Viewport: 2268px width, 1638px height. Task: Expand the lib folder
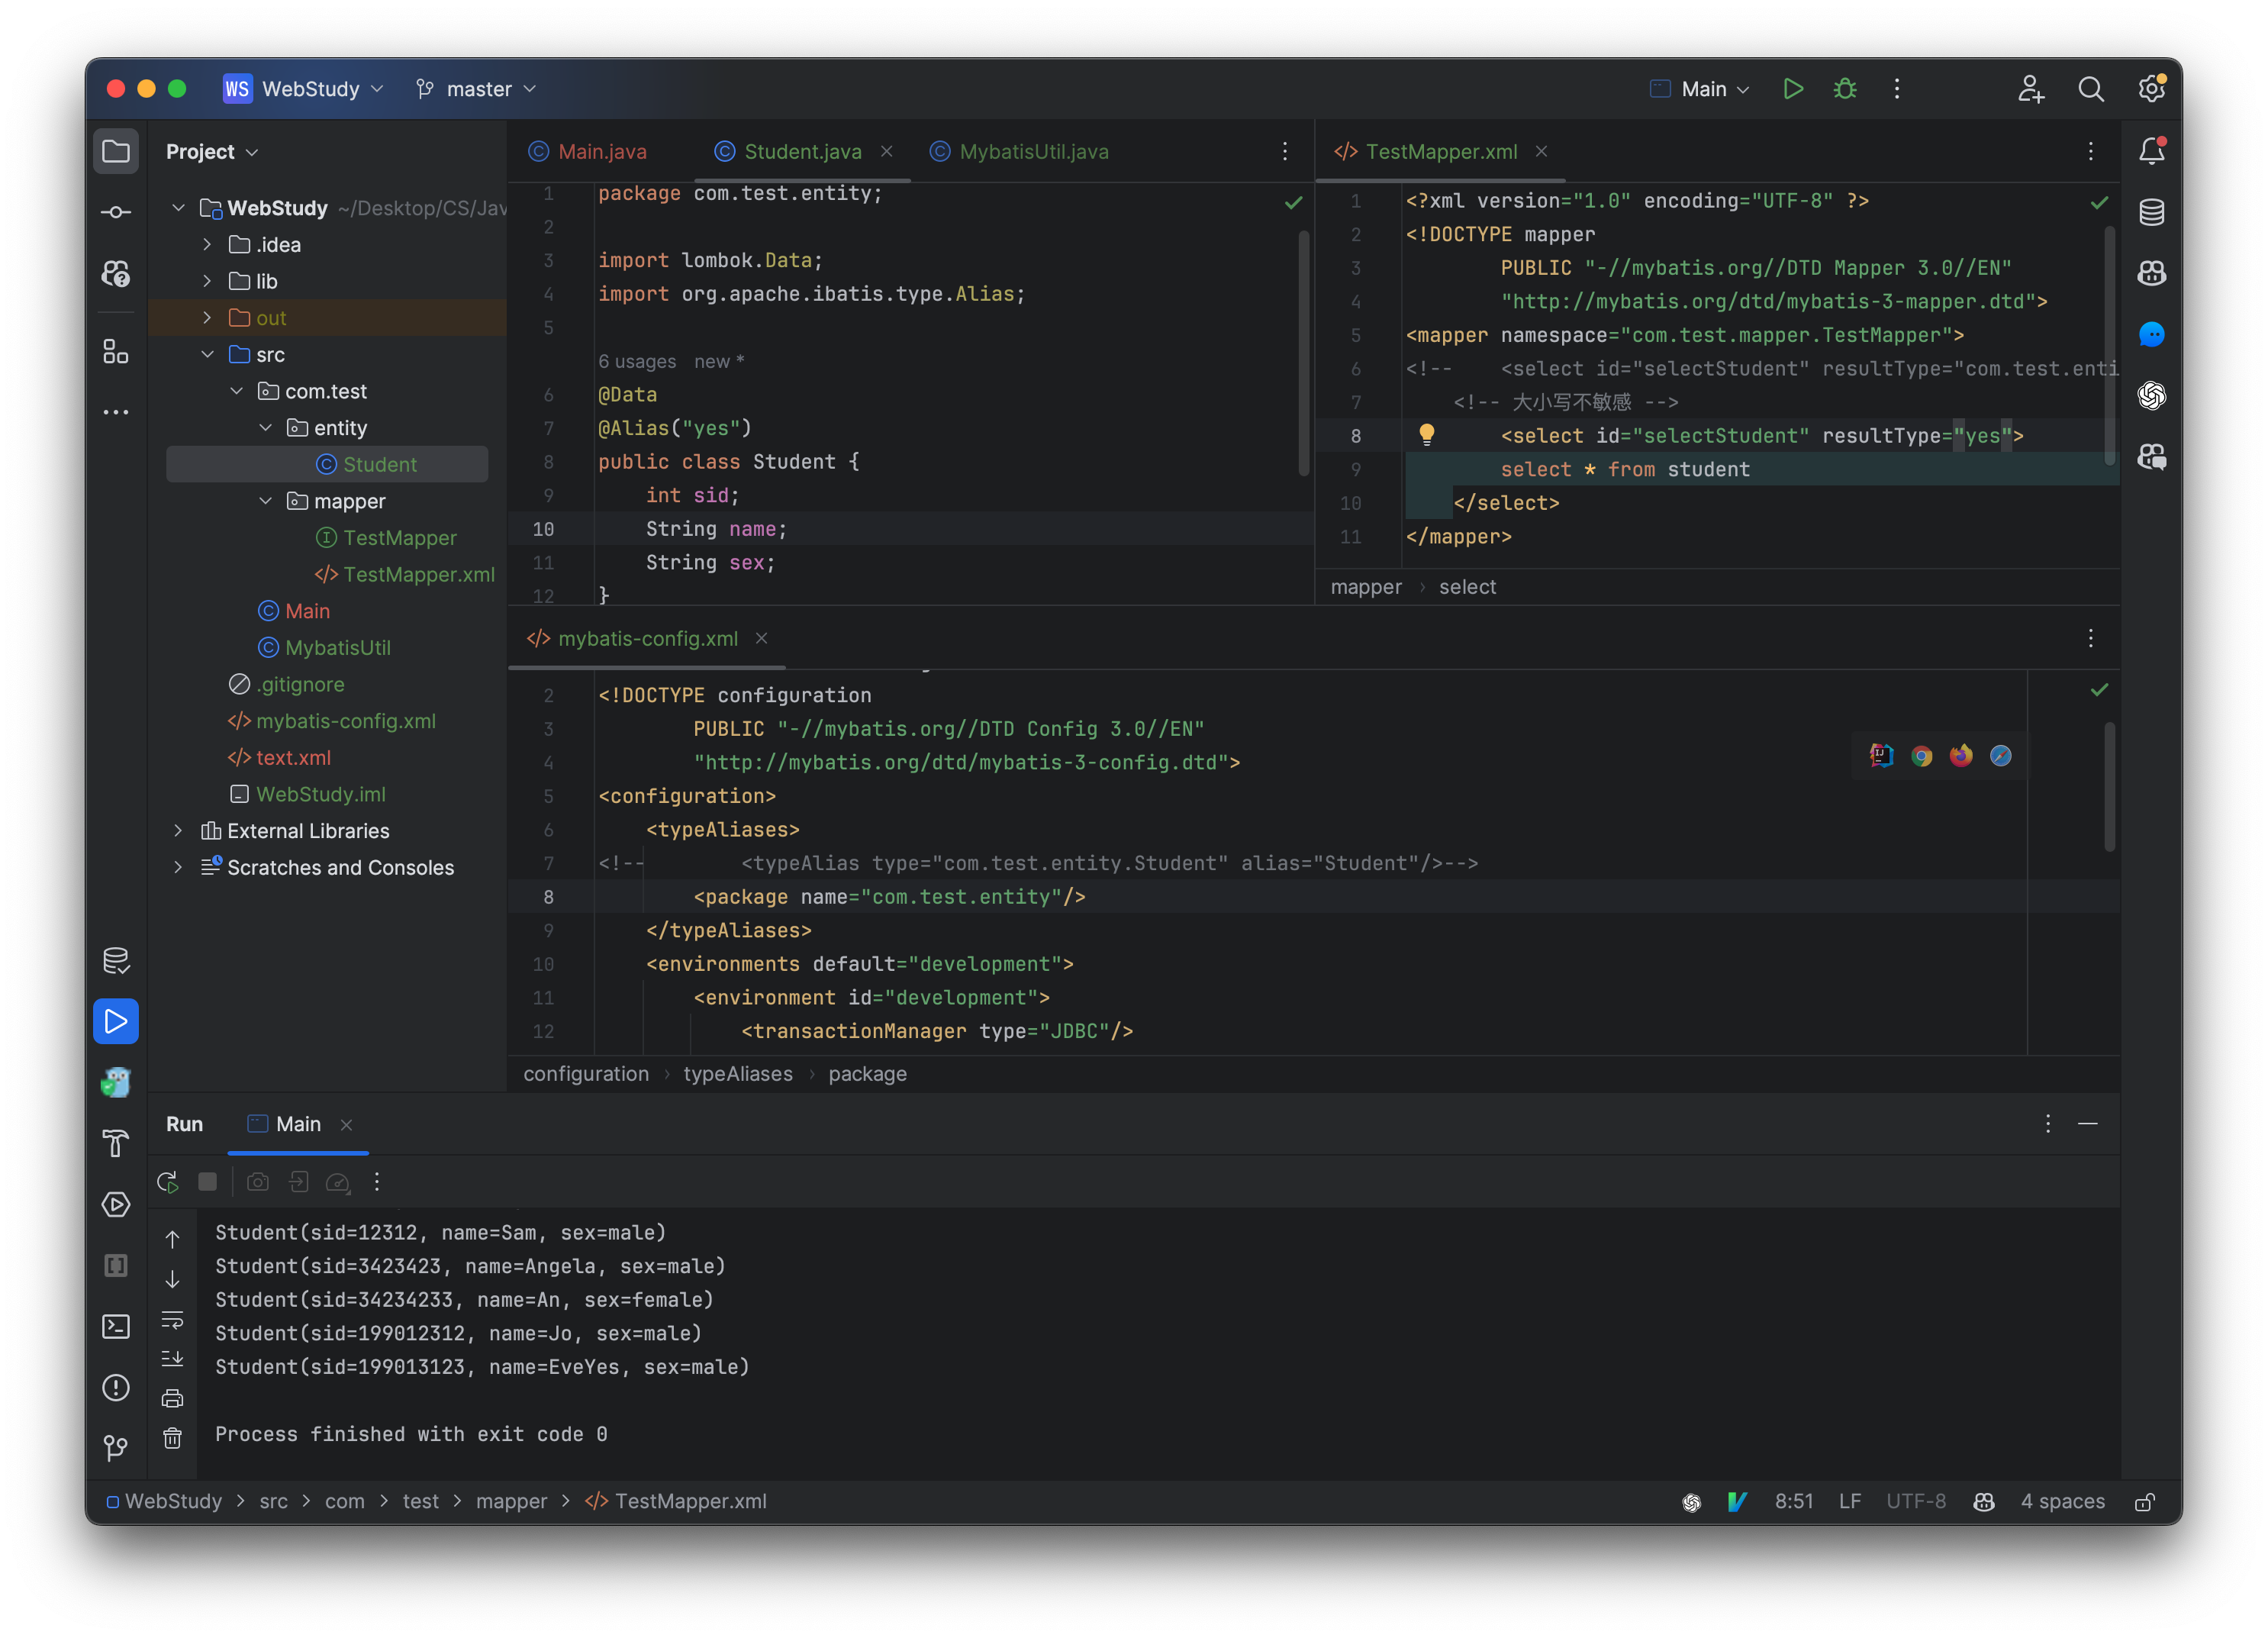coord(207,281)
